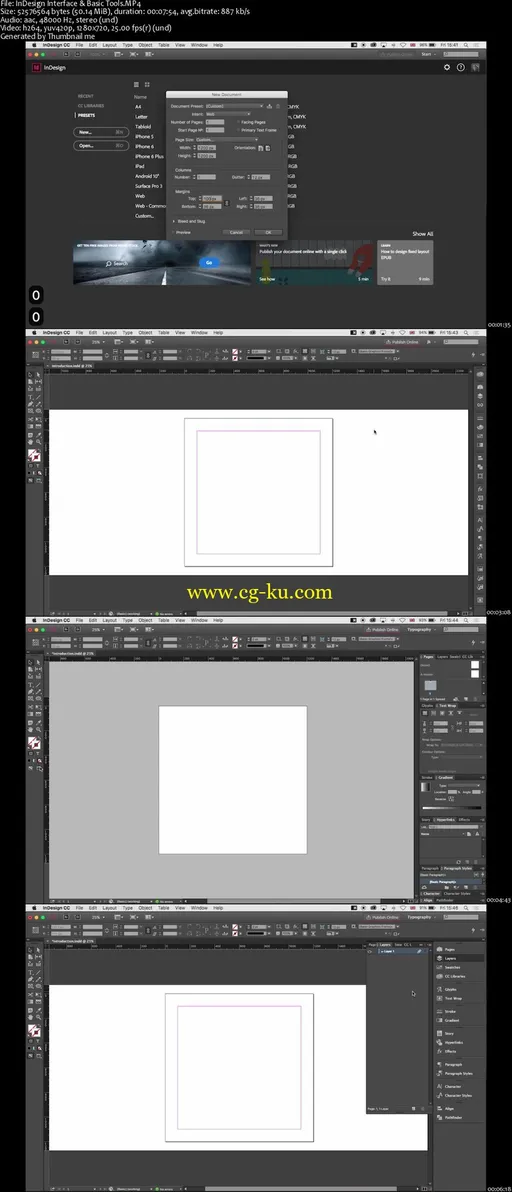
Task: Open the Stroke panel icon in the collapsed dock
Action: [x=441, y=1011]
